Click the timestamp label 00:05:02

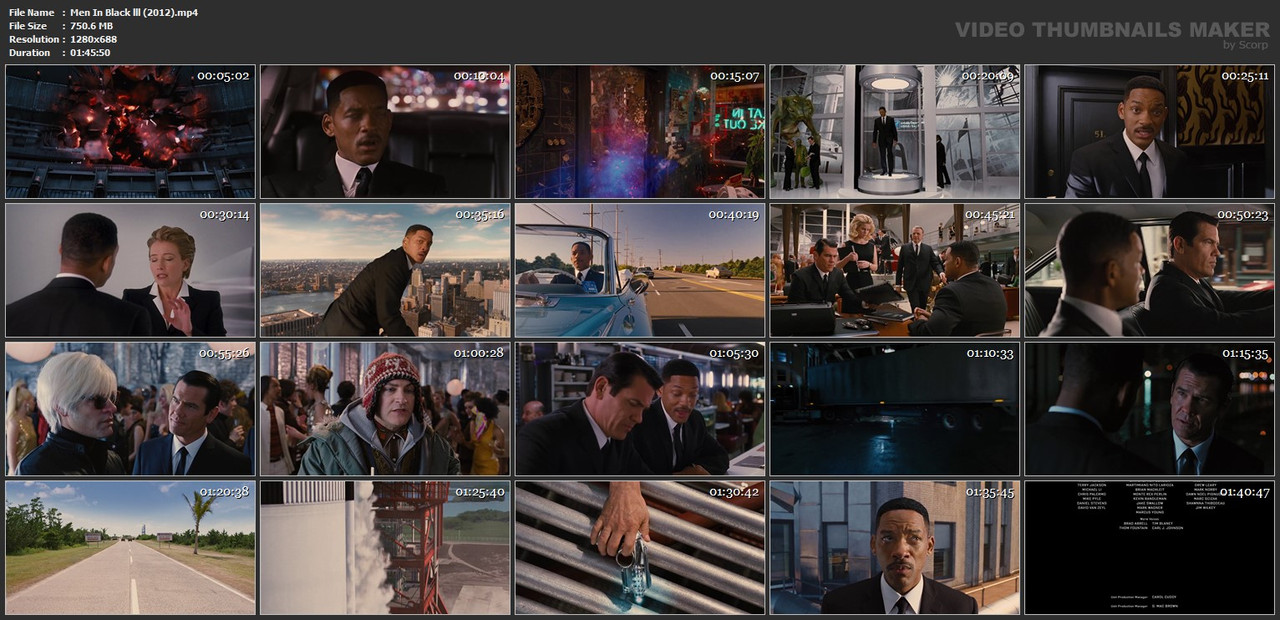click(225, 76)
